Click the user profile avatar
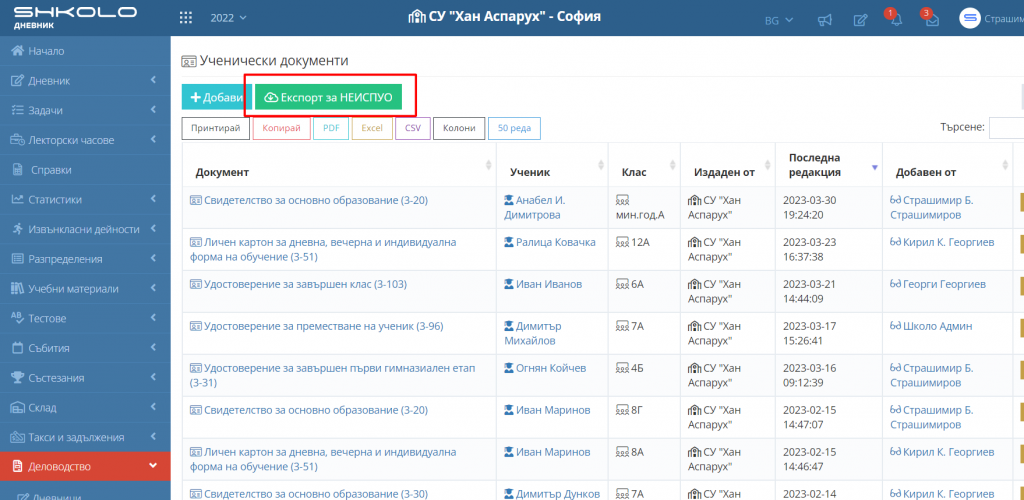1024x500 pixels. pyautogui.click(x=970, y=18)
